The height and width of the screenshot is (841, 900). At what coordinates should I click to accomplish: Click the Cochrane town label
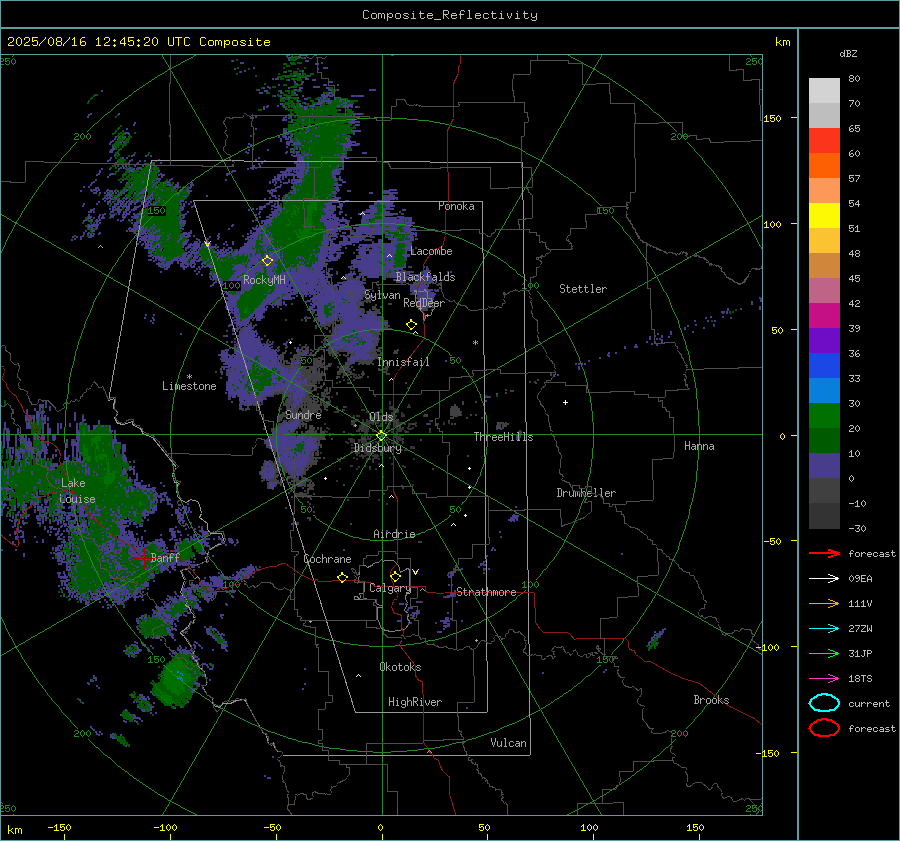(327, 559)
